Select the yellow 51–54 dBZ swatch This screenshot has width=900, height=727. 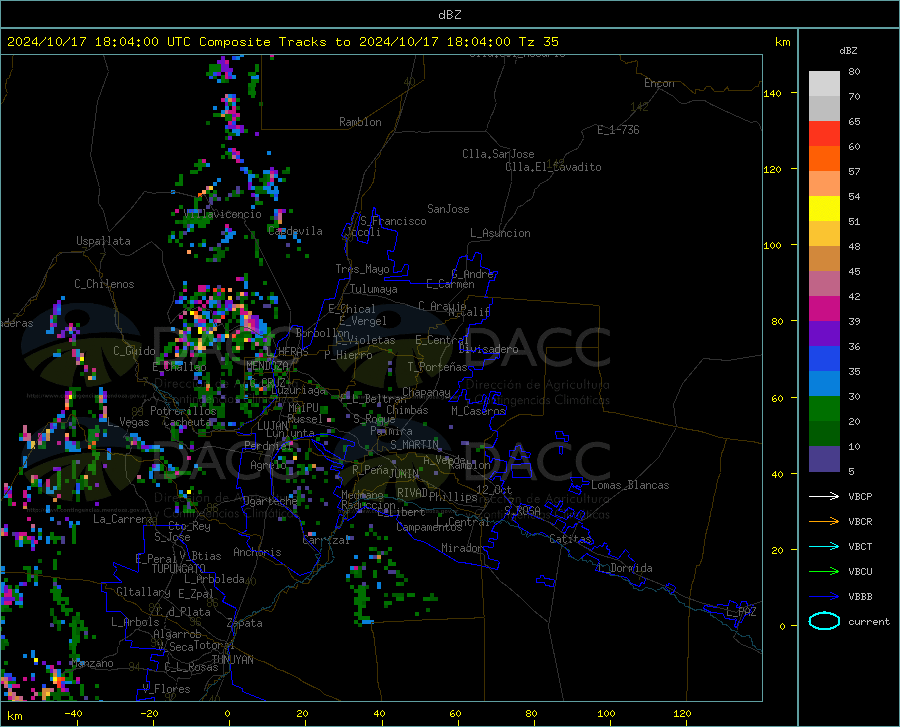(x=824, y=209)
